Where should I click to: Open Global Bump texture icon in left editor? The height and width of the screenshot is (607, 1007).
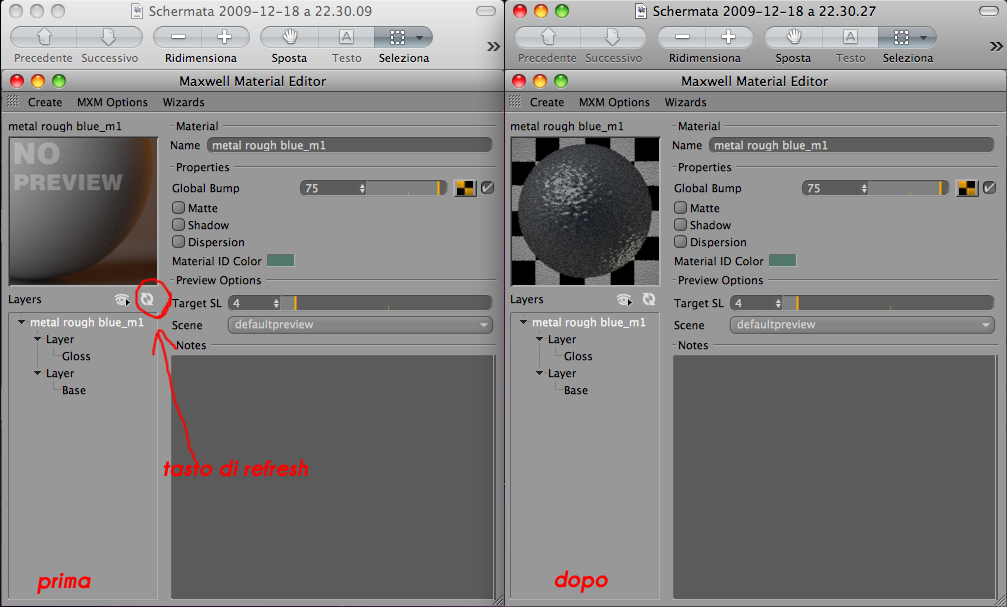pyautogui.click(x=465, y=188)
